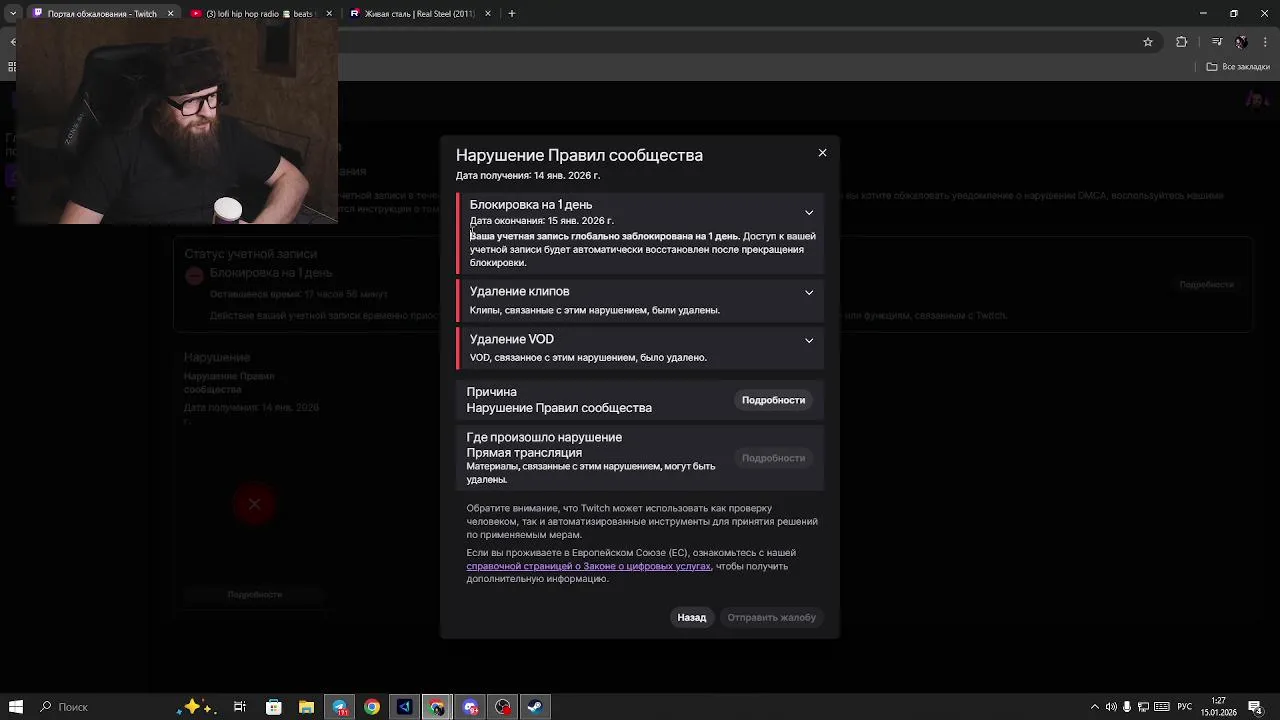The height and width of the screenshot is (720, 1280).
Task: Open Discord from the taskbar
Action: [470, 707]
